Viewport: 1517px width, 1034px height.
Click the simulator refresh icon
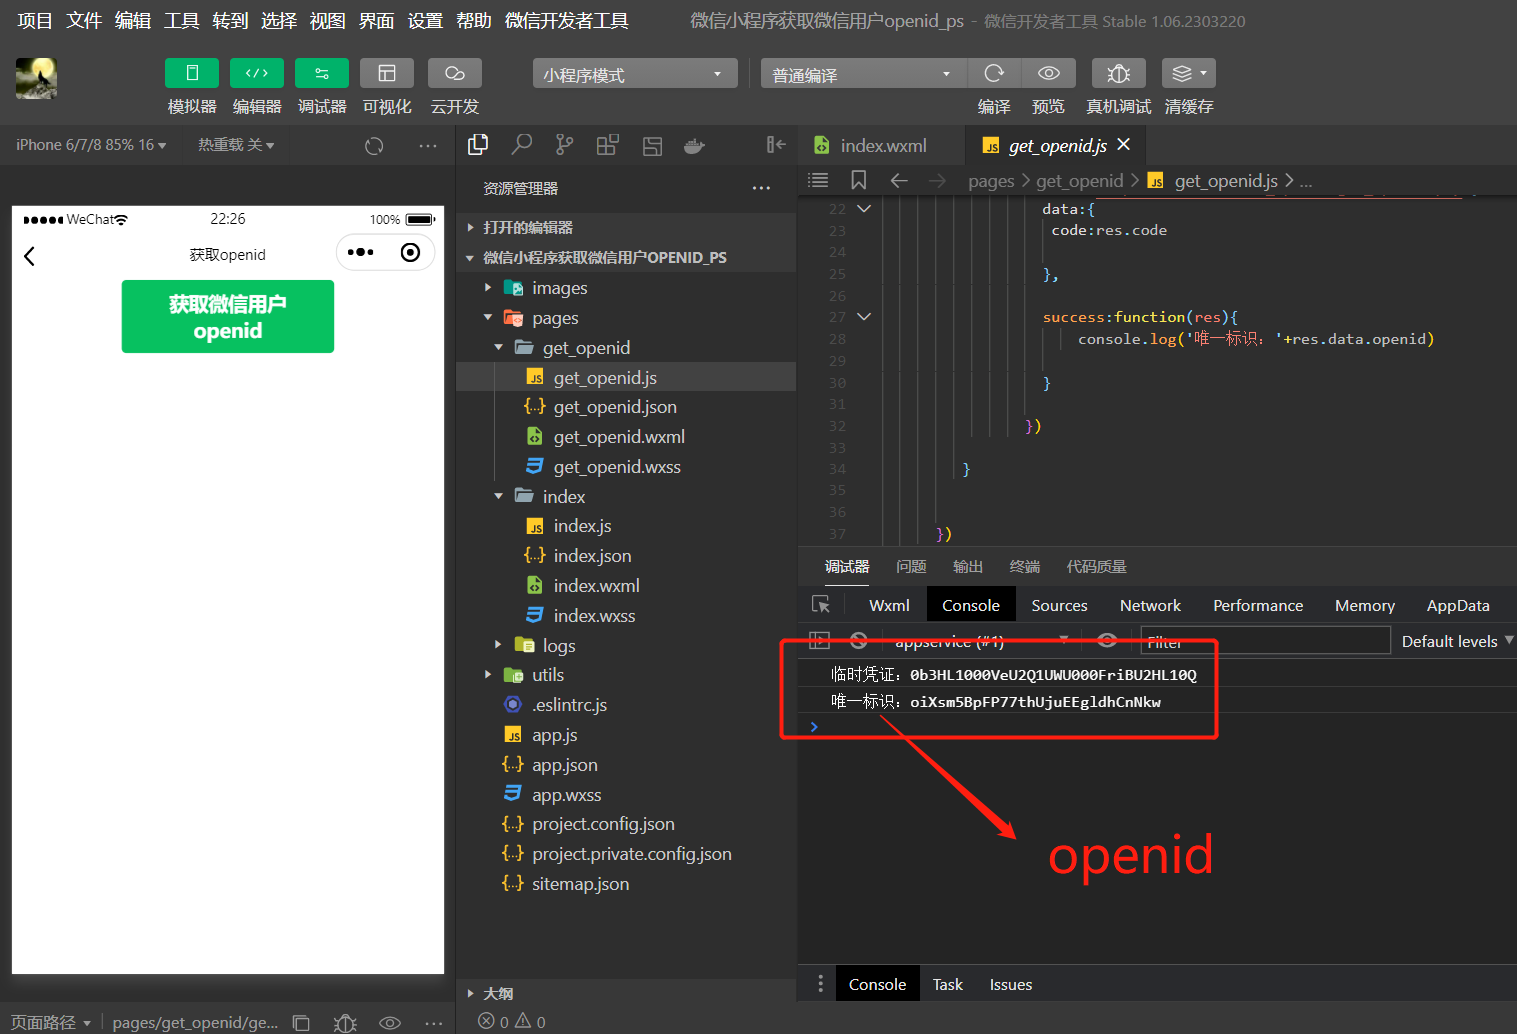point(374,146)
